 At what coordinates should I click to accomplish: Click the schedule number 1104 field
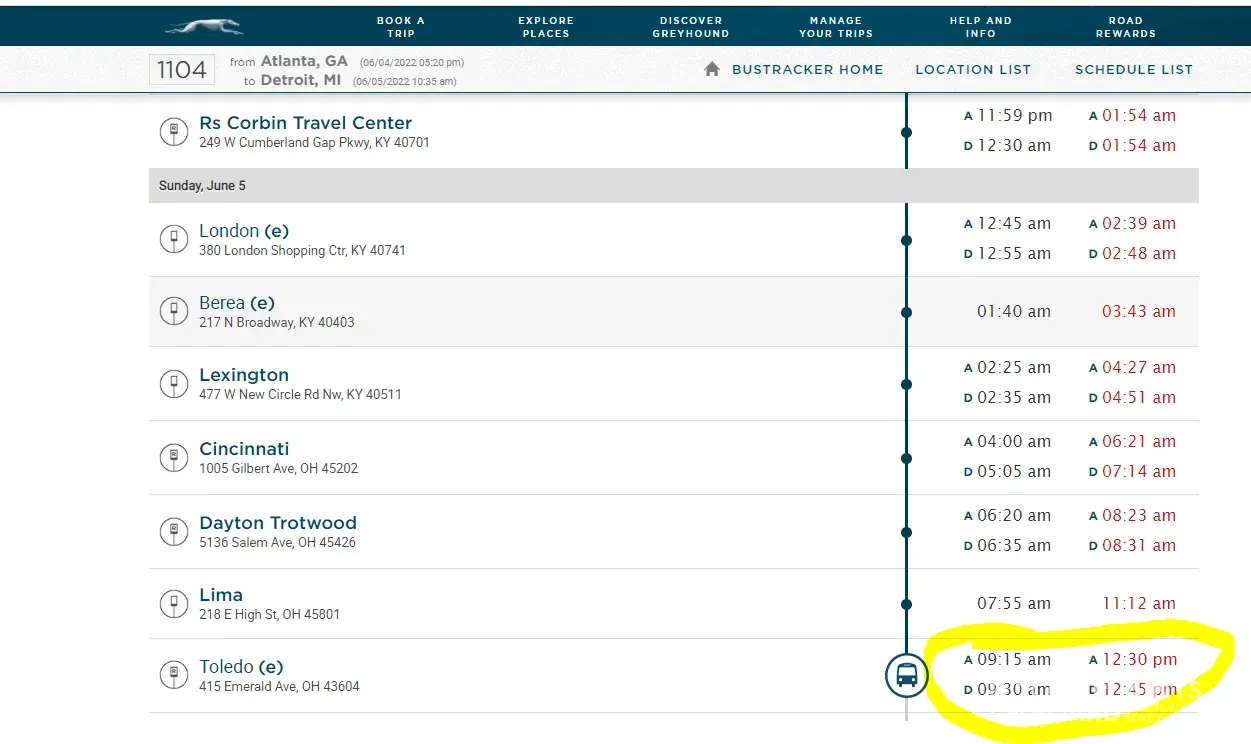click(x=182, y=70)
